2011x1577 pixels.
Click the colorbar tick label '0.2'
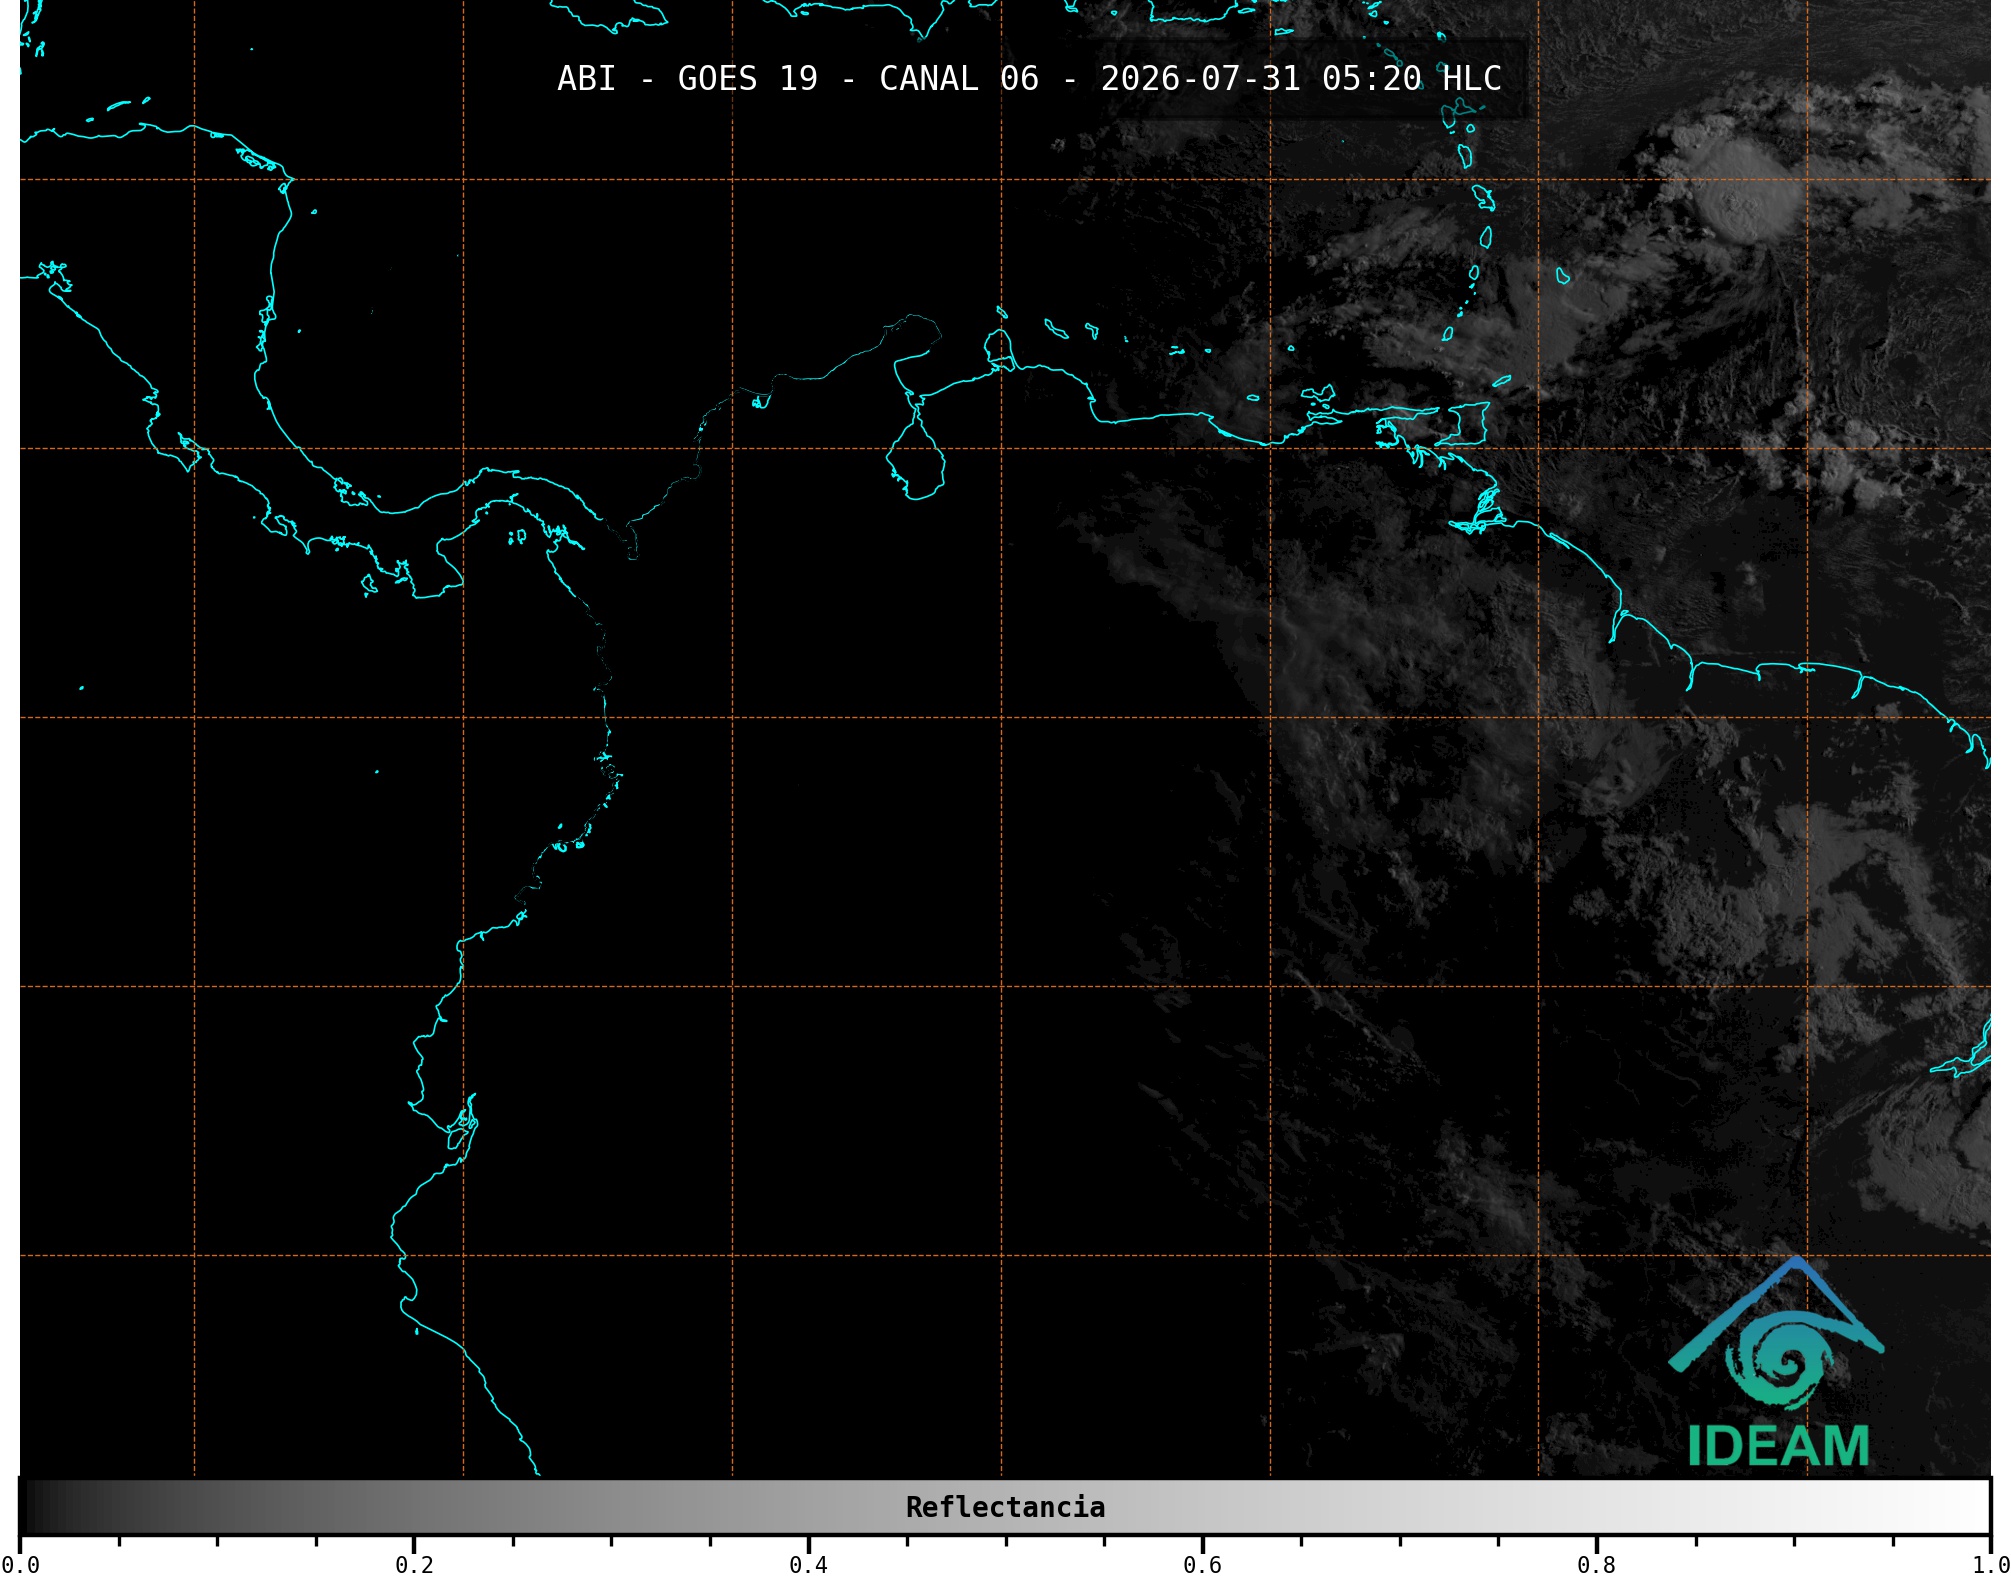coord(414,1564)
